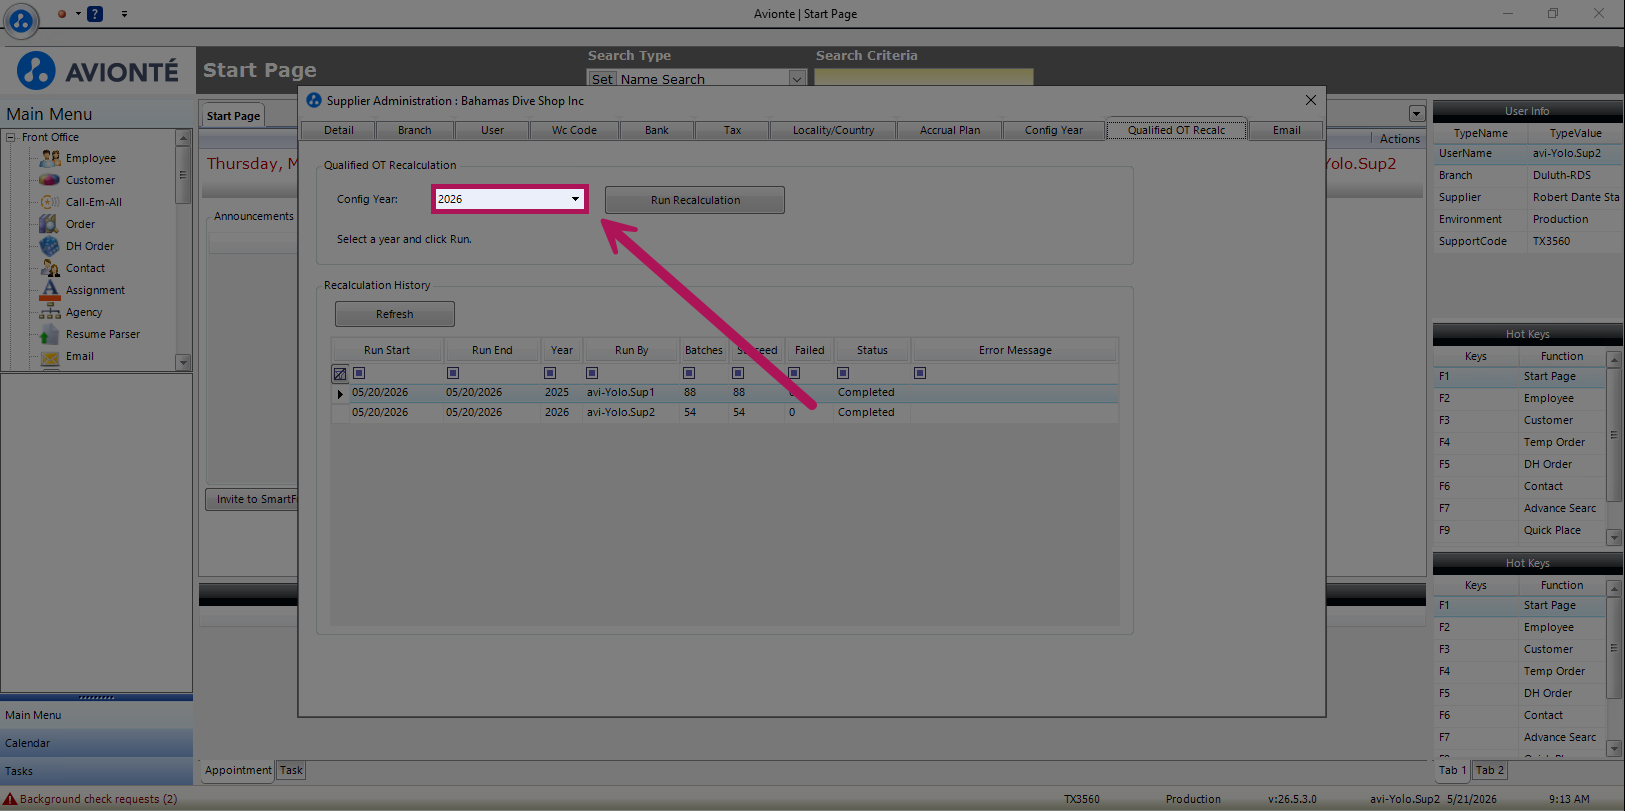Open the Employee icon in Main Menu
Screen dimensions: 1625x811
[x=50, y=158]
